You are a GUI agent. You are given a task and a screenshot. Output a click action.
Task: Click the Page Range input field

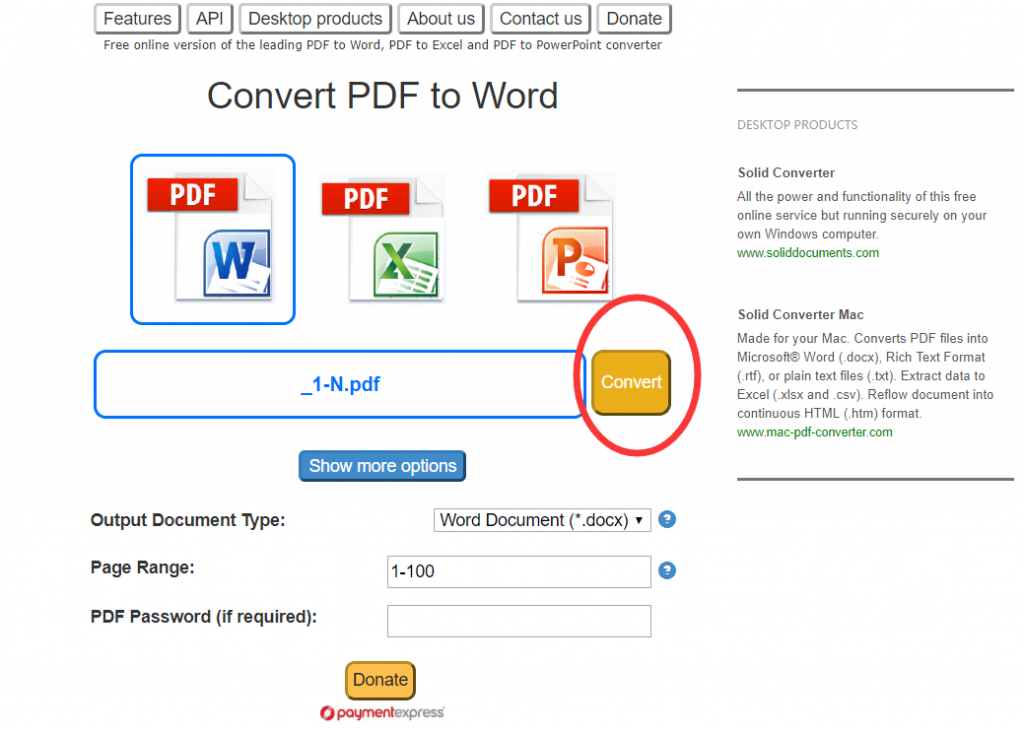tap(519, 571)
